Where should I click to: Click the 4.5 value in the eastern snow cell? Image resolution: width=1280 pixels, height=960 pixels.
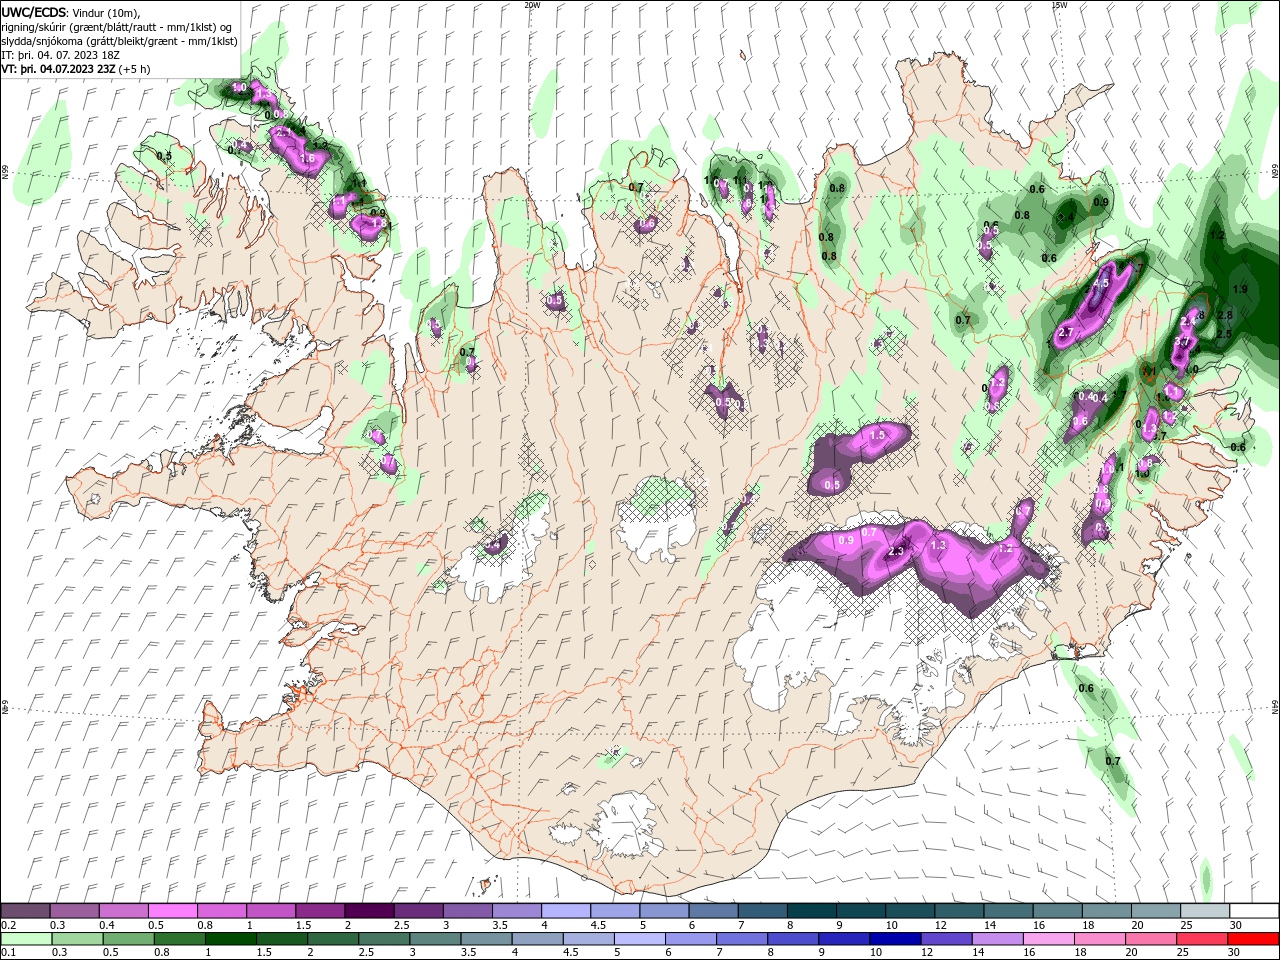(x=1101, y=284)
